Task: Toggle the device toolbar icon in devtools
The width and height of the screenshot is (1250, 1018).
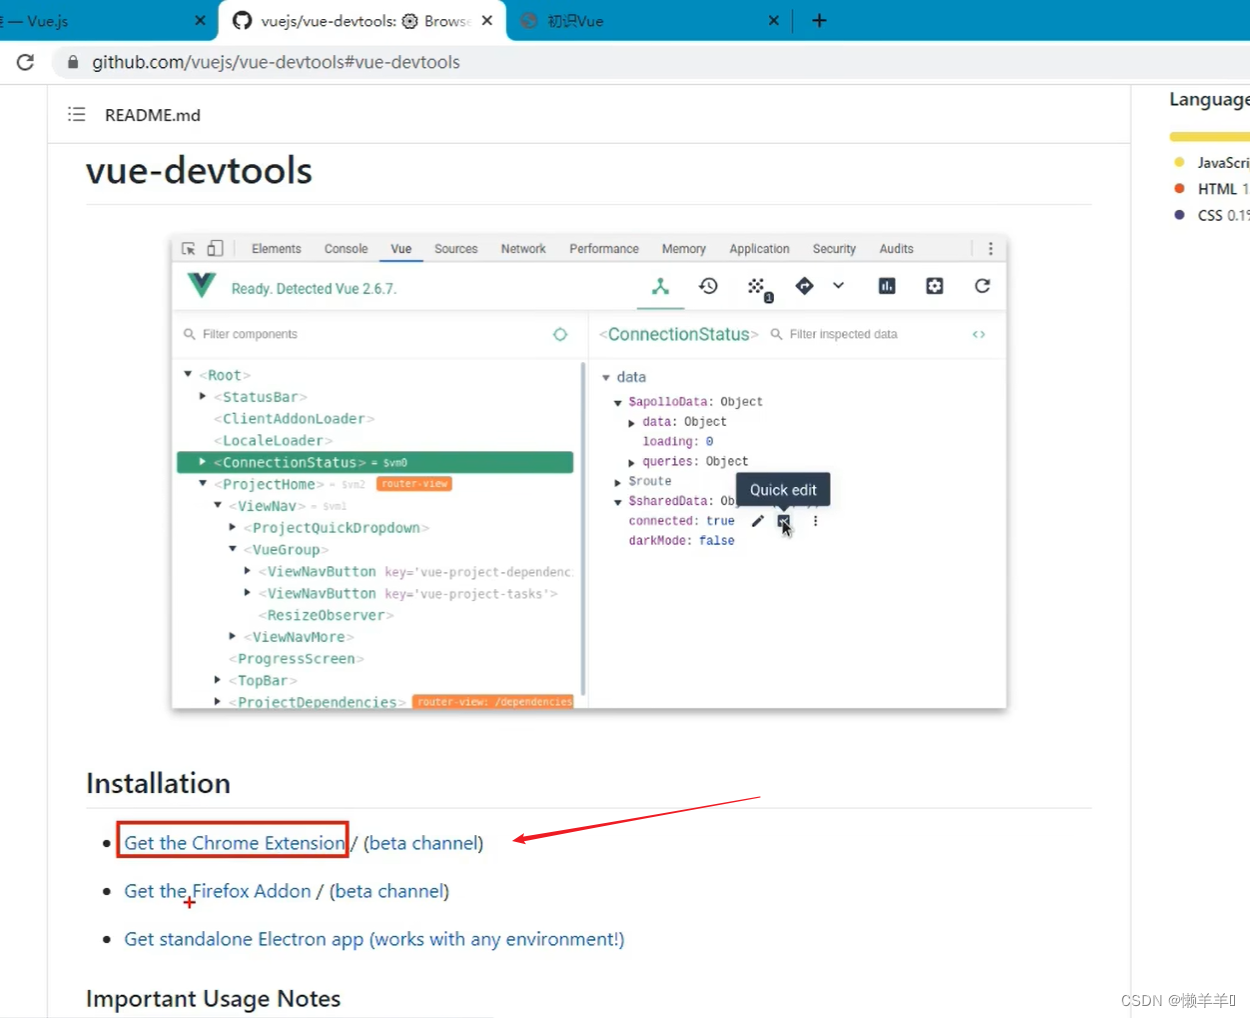Action: (x=215, y=248)
